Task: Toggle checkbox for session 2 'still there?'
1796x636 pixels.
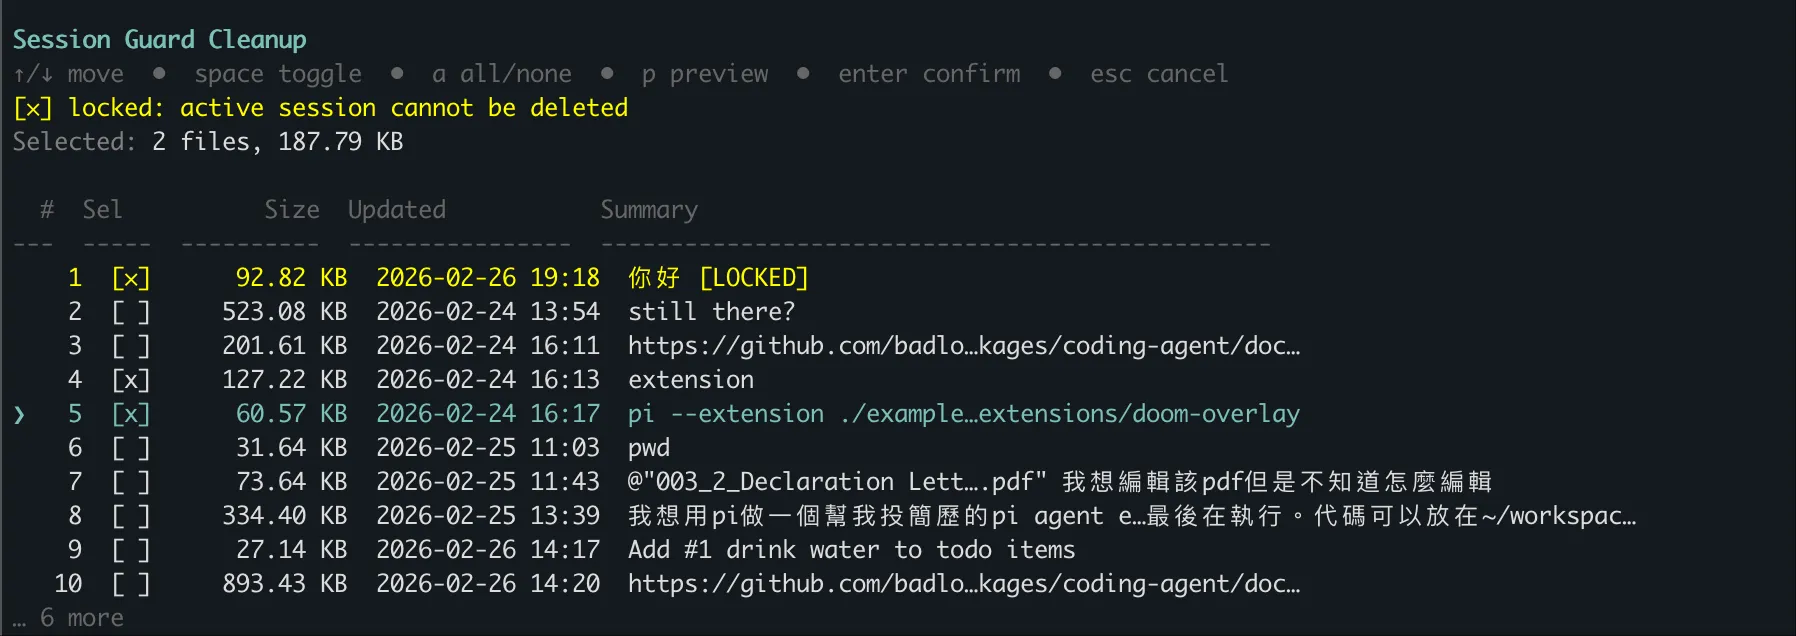Action: click(130, 312)
